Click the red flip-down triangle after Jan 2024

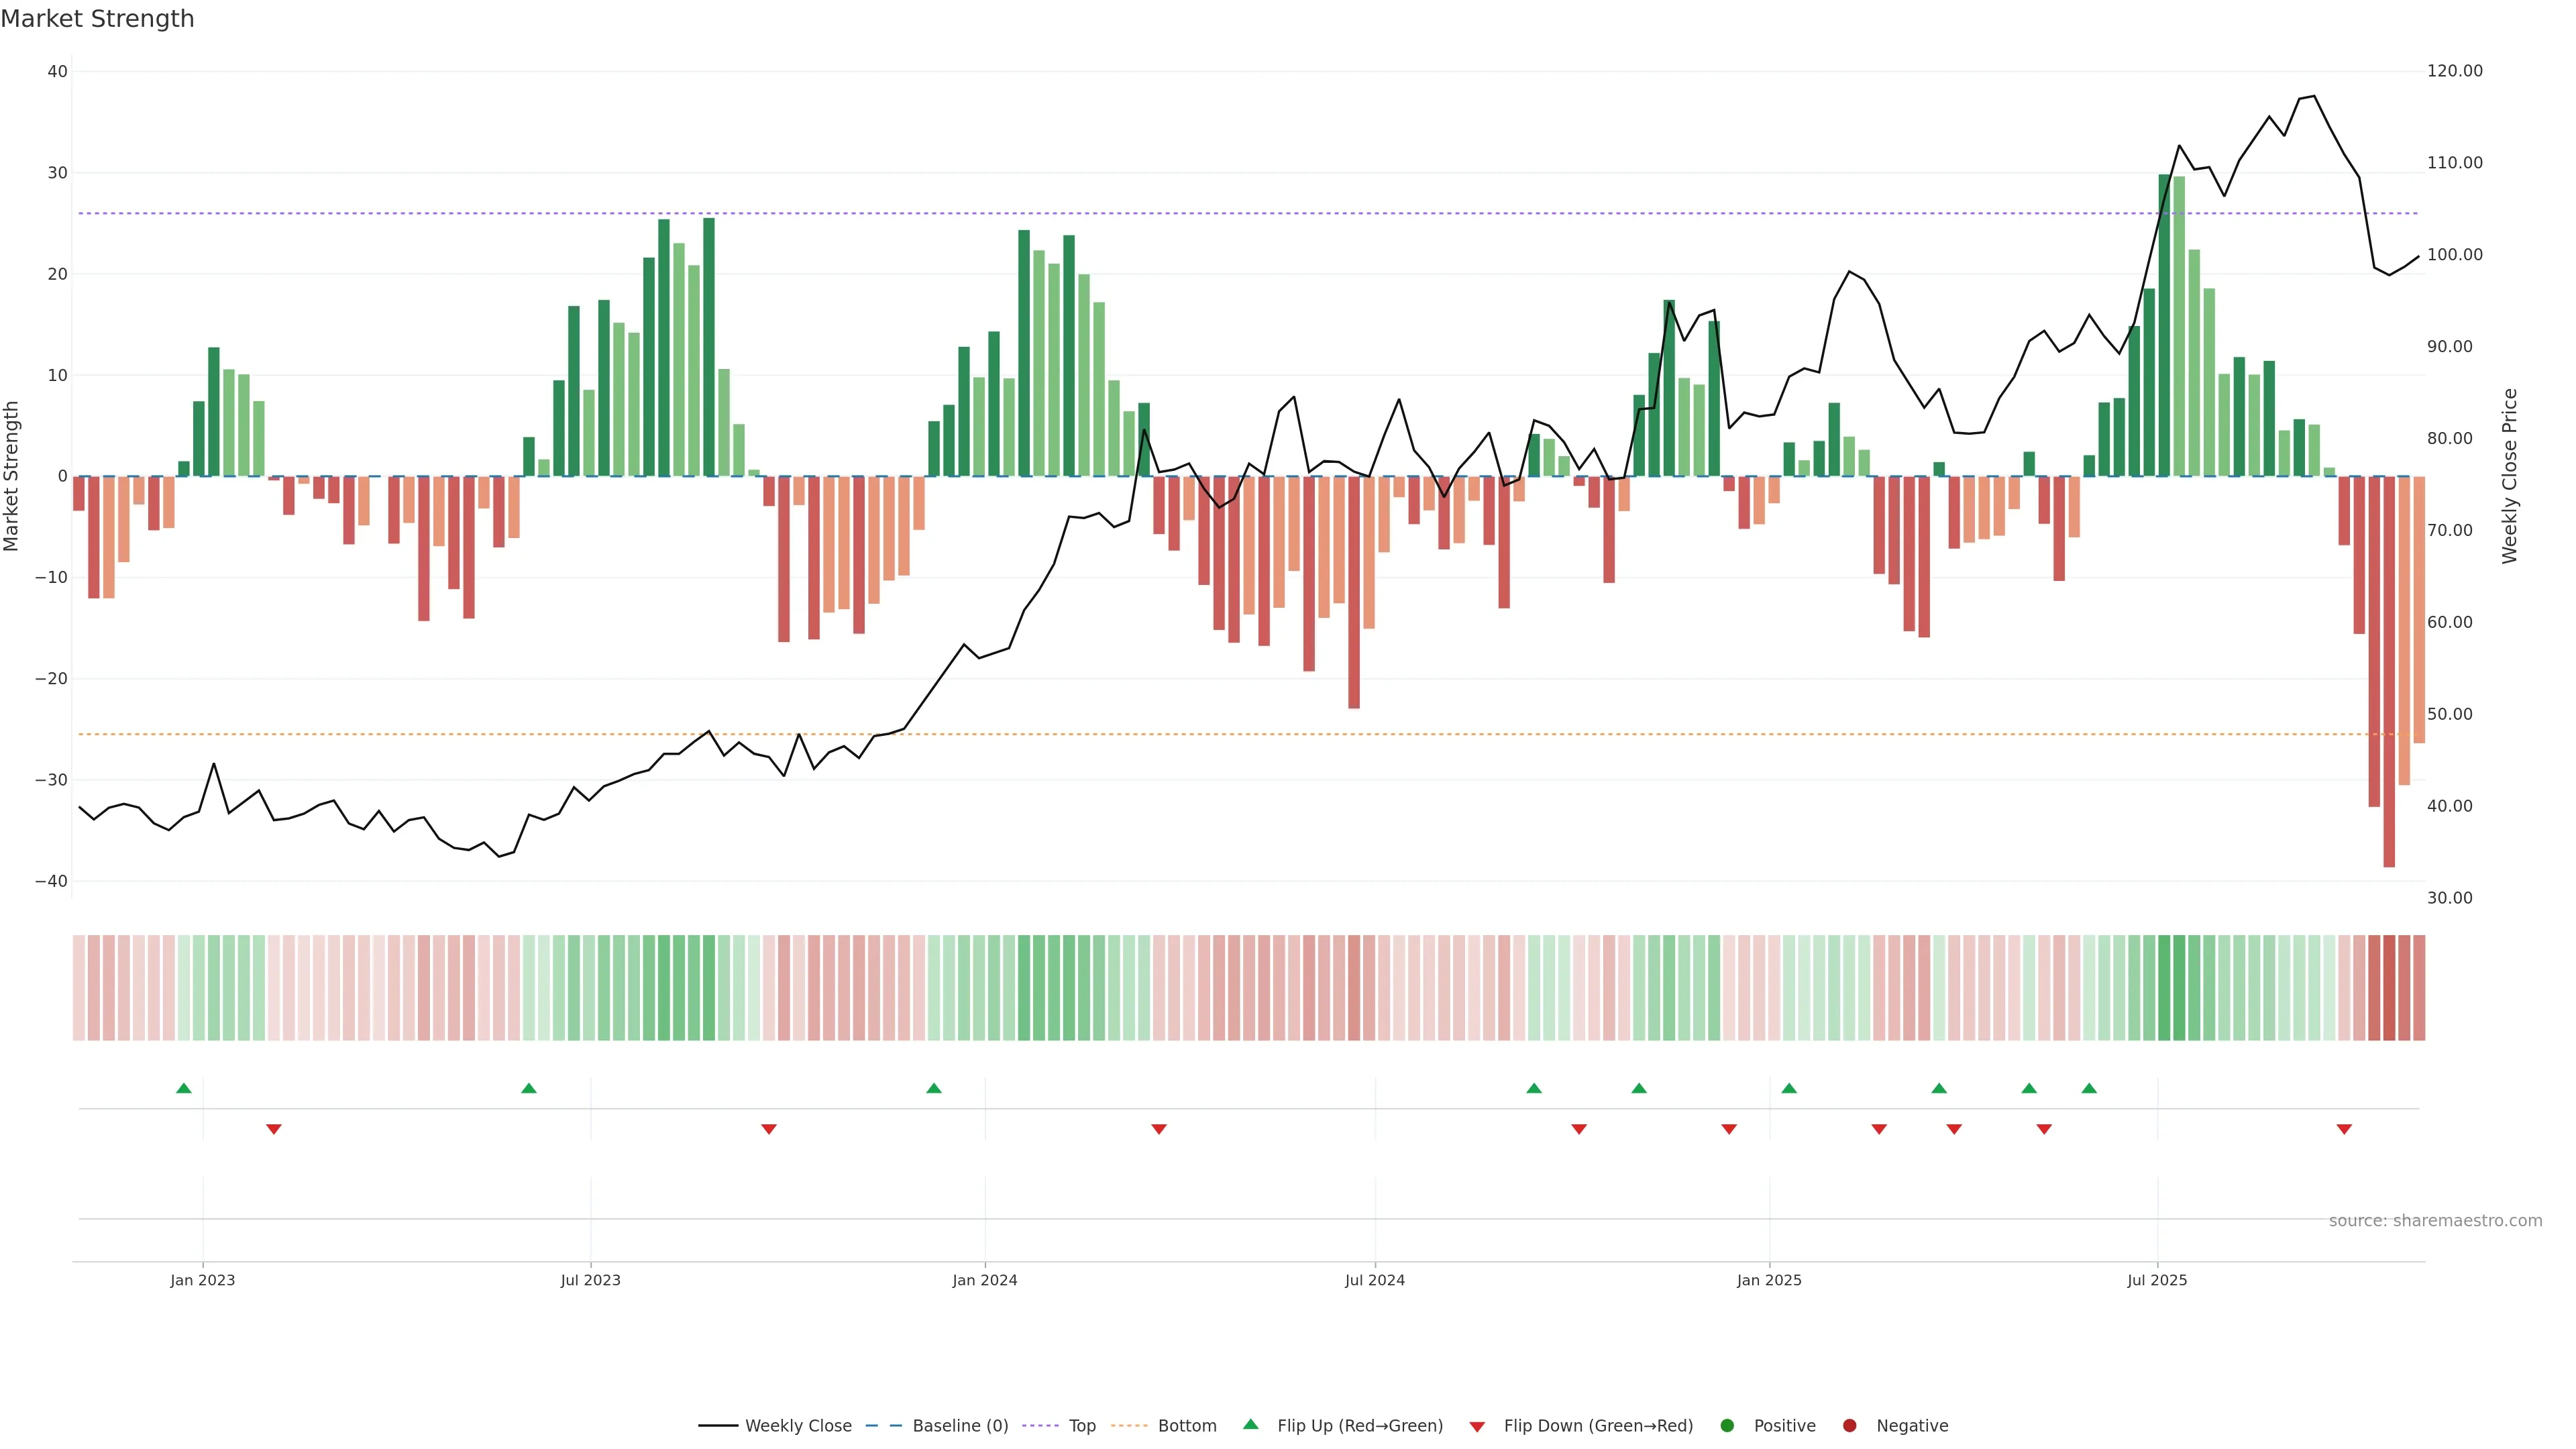point(1159,1129)
